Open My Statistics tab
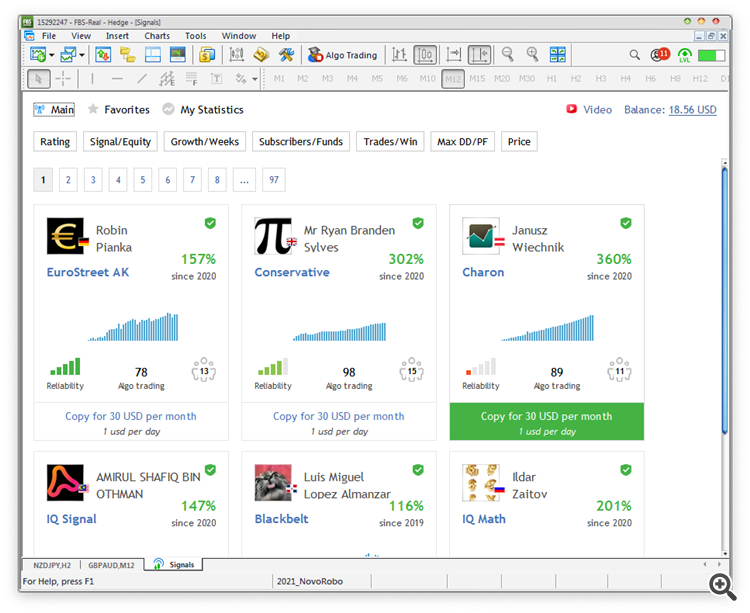Viewport: 750px width, 613px height. (203, 109)
